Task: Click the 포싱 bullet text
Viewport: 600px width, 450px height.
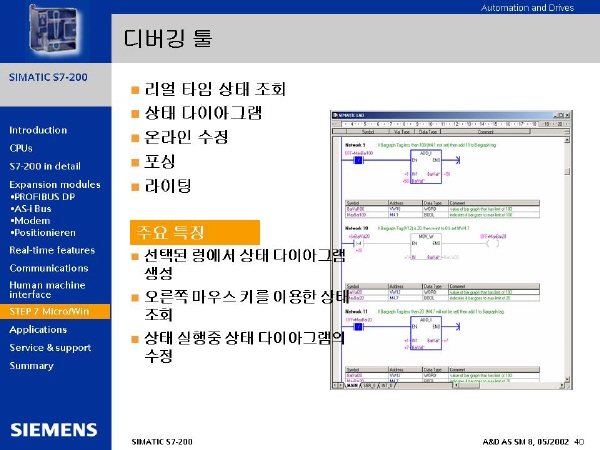Action: point(160,161)
